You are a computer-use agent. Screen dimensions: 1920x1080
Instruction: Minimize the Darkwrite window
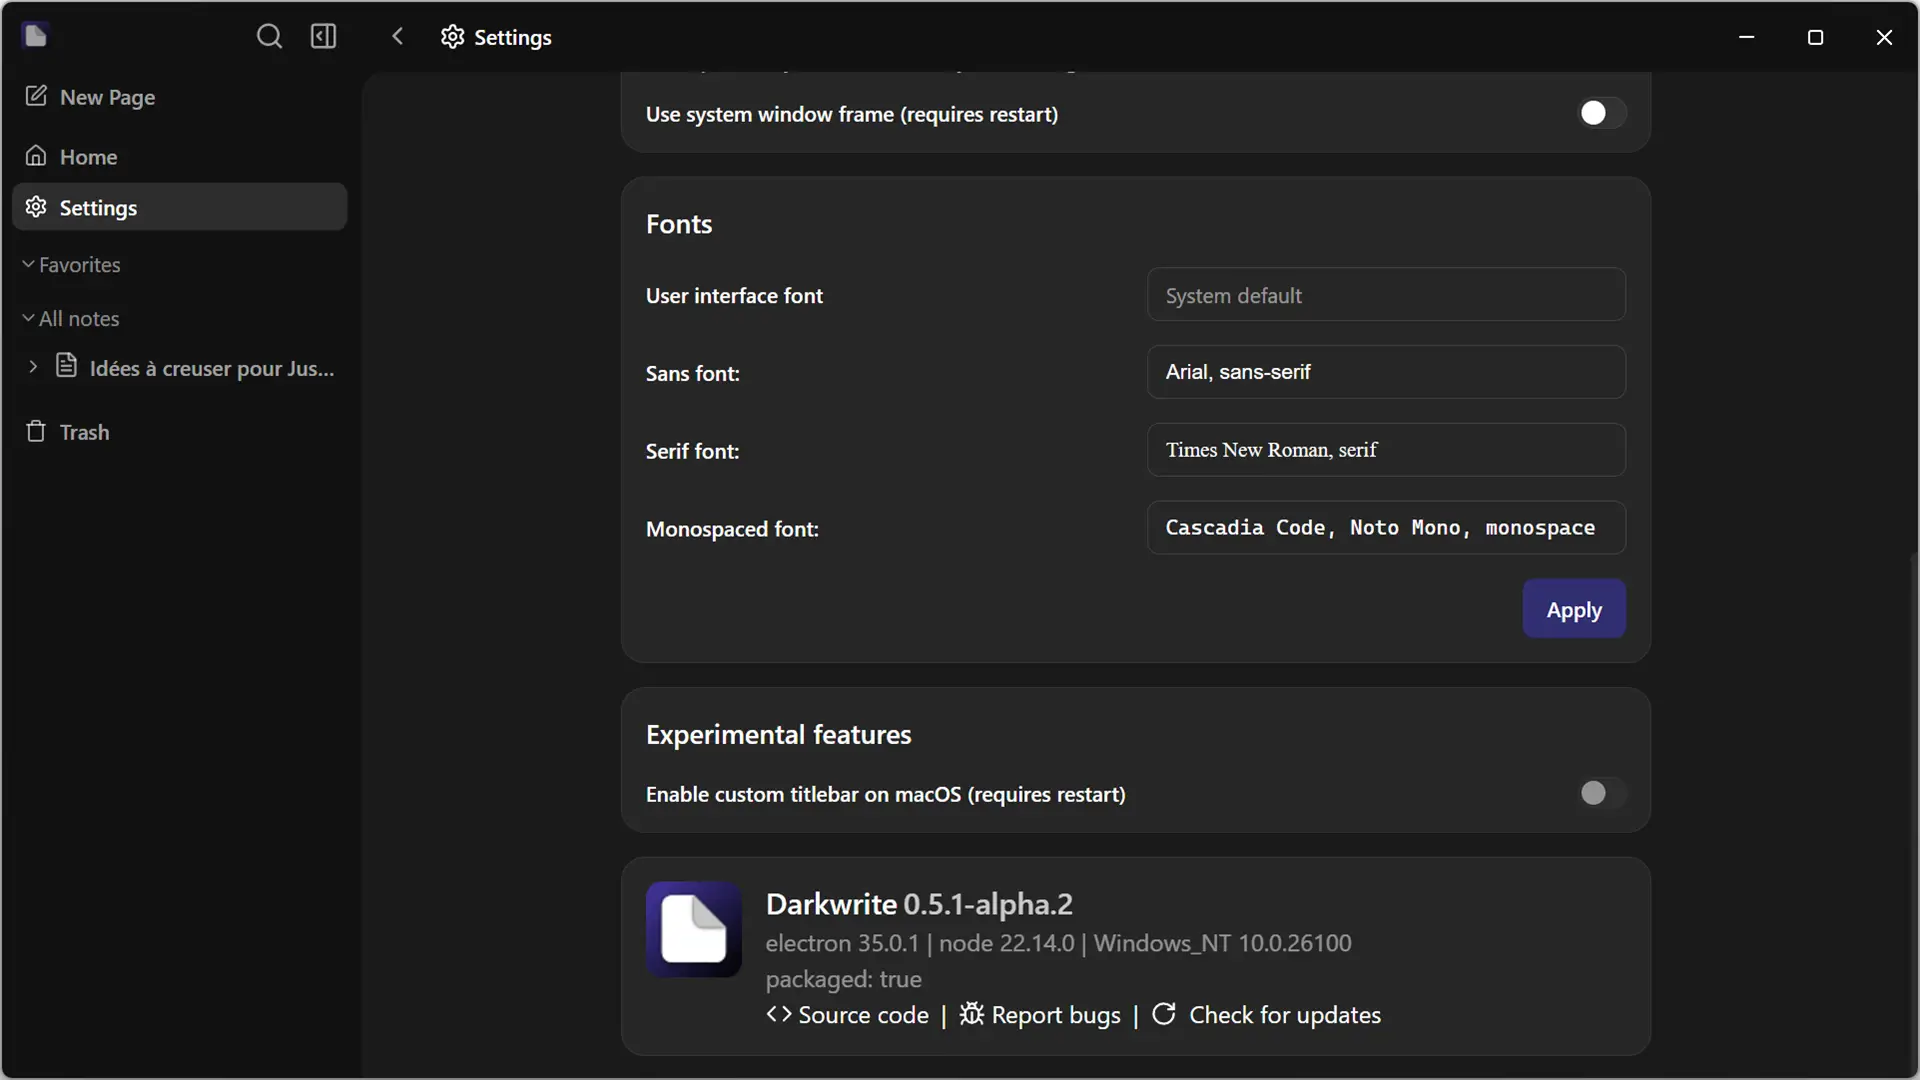[x=1747, y=37]
